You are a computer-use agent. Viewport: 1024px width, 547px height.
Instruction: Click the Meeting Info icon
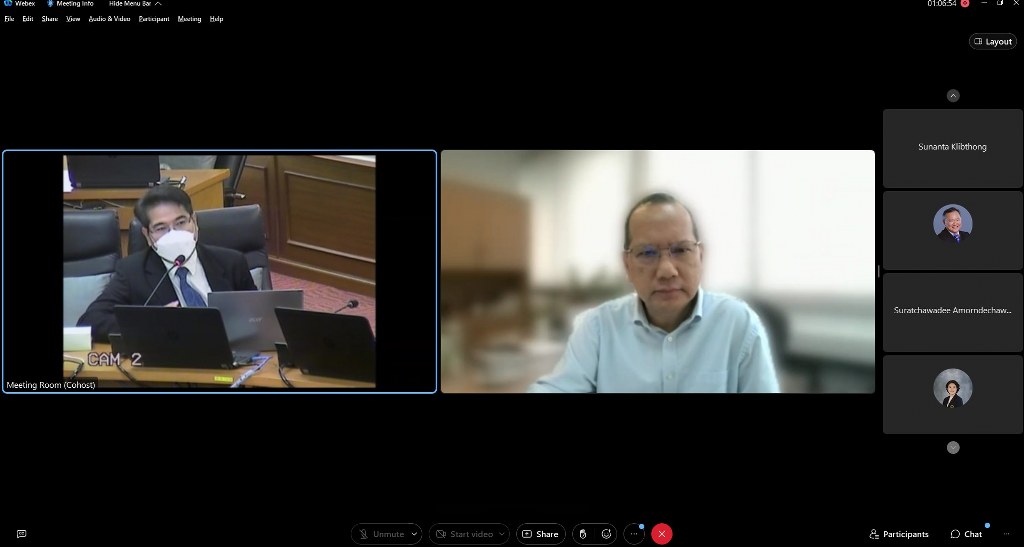pyautogui.click(x=70, y=4)
